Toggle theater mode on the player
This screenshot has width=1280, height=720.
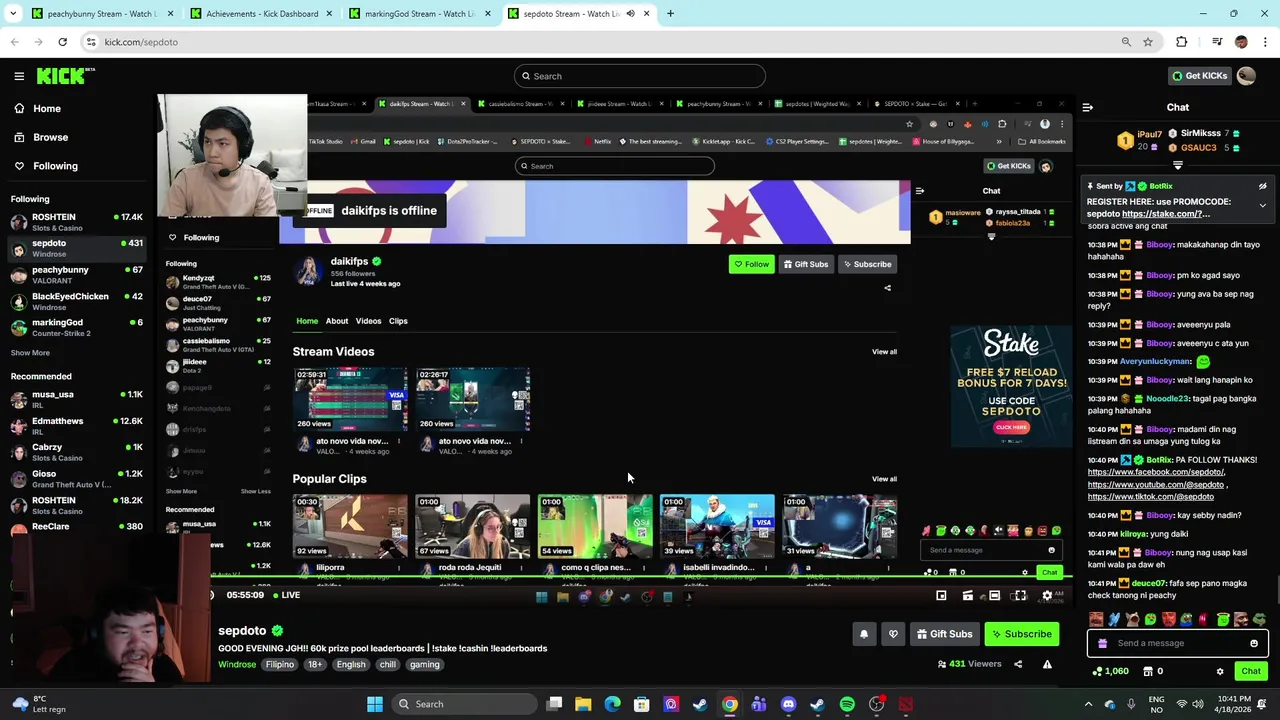point(994,596)
